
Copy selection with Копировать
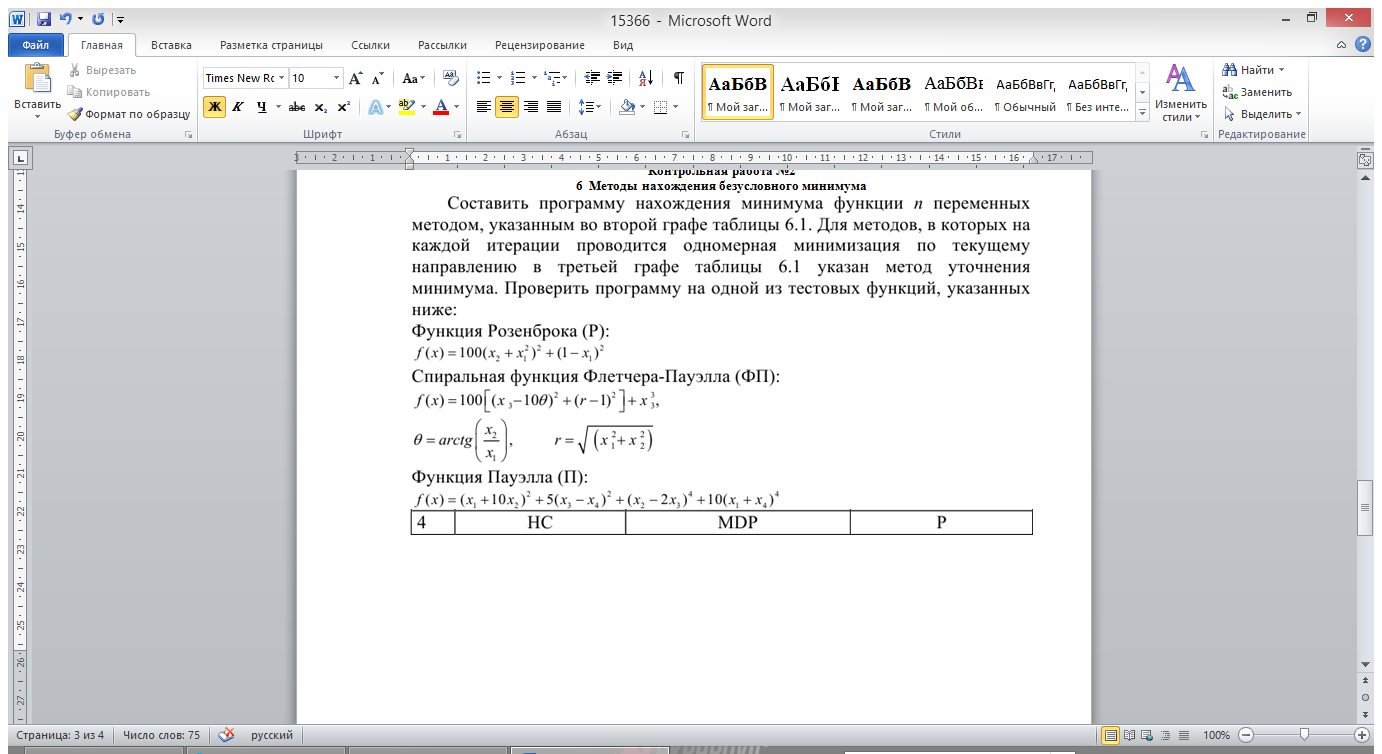pos(108,92)
